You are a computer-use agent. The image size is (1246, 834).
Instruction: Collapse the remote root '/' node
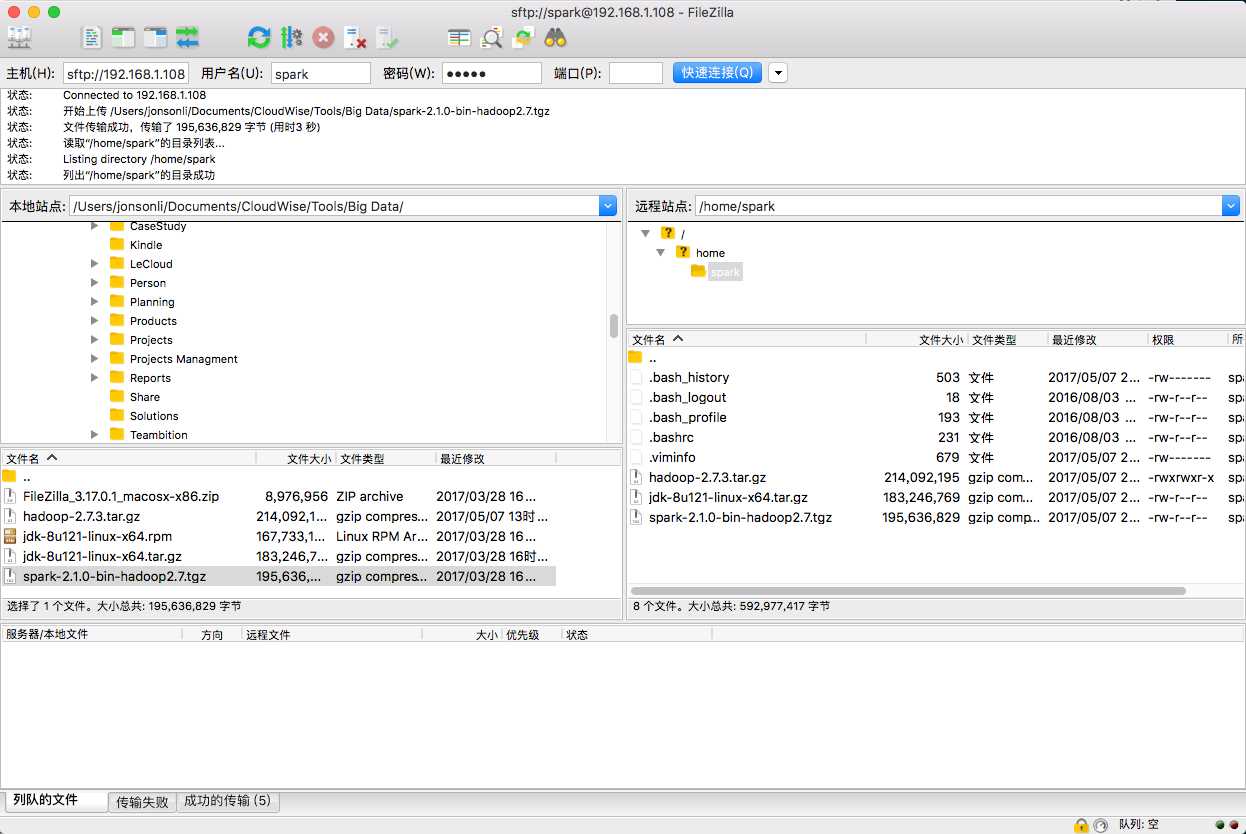point(646,233)
